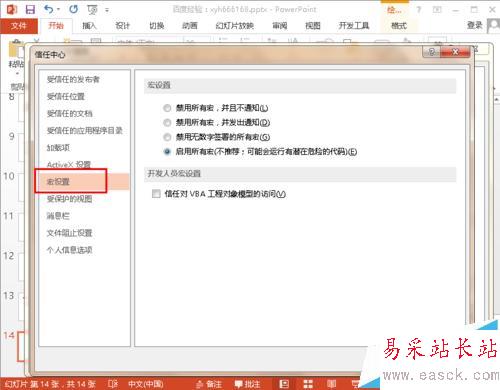Click the 中文(中国) language indicator

coord(146,384)
